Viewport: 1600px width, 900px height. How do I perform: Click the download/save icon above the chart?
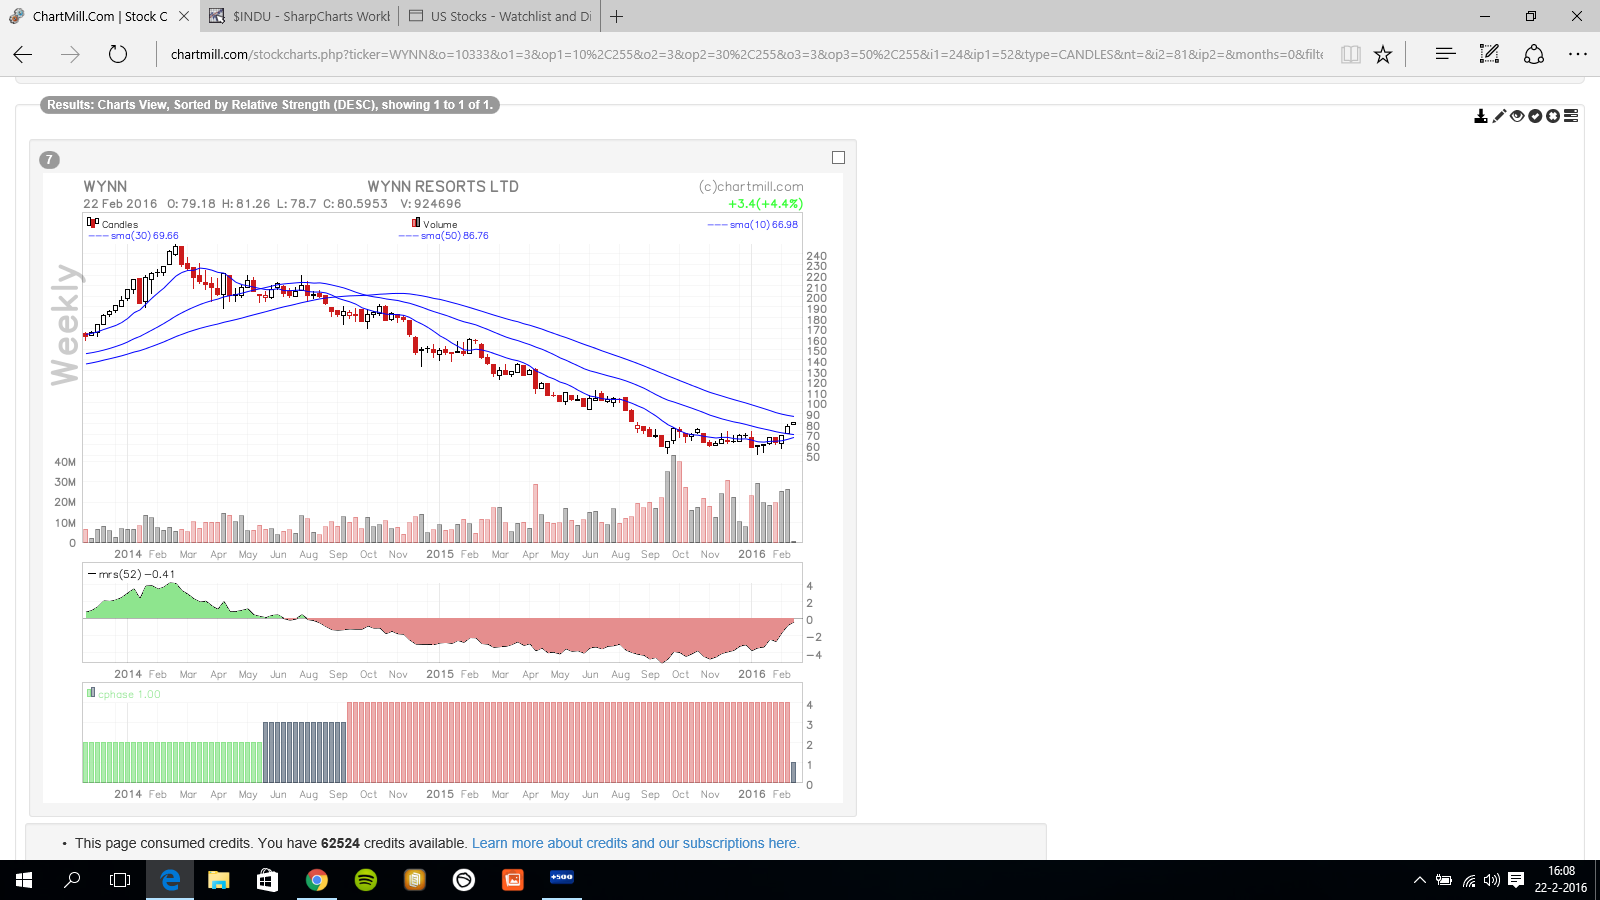click(1481, 116)
